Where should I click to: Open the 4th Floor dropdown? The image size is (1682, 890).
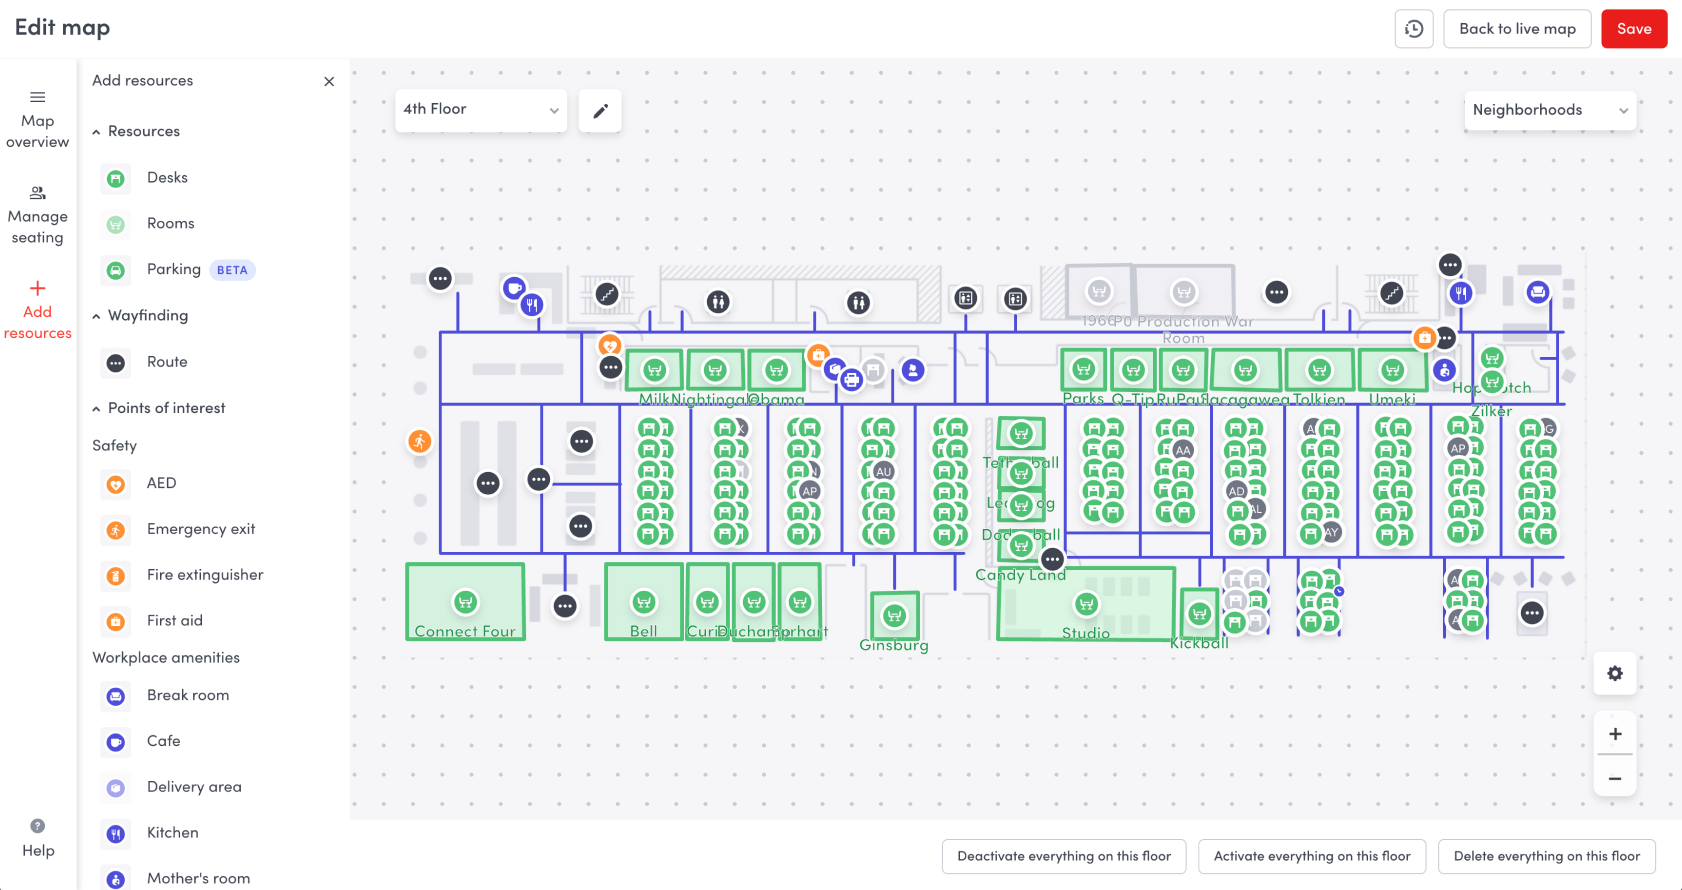481,110
